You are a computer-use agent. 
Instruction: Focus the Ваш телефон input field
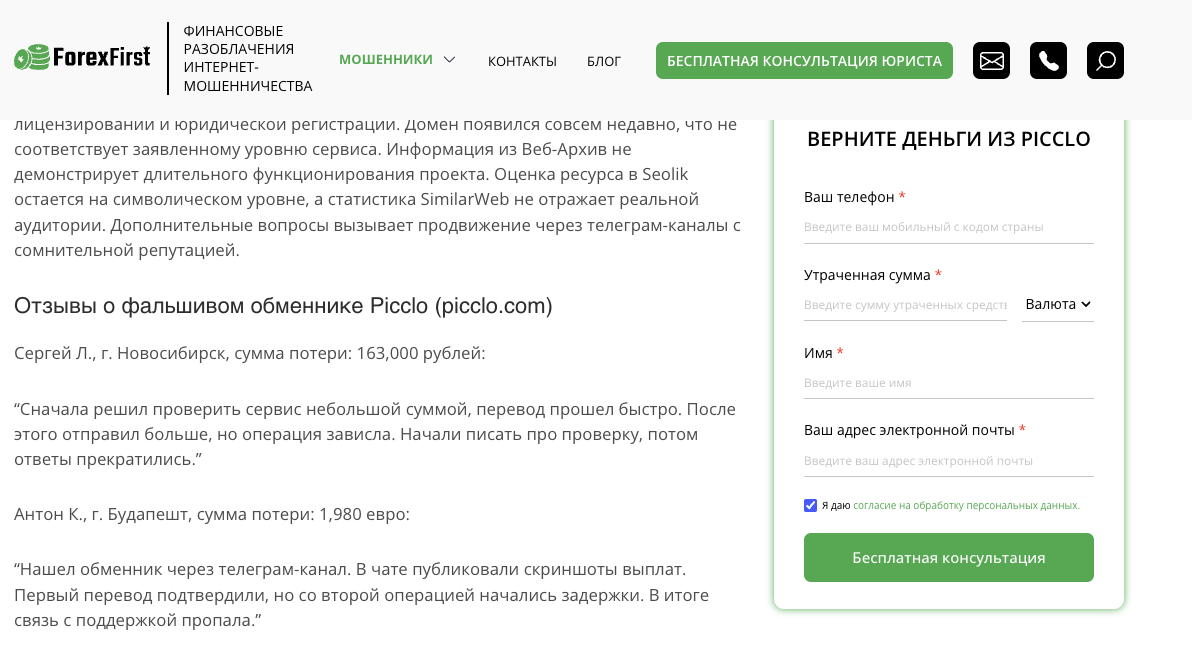coord(948,227)
